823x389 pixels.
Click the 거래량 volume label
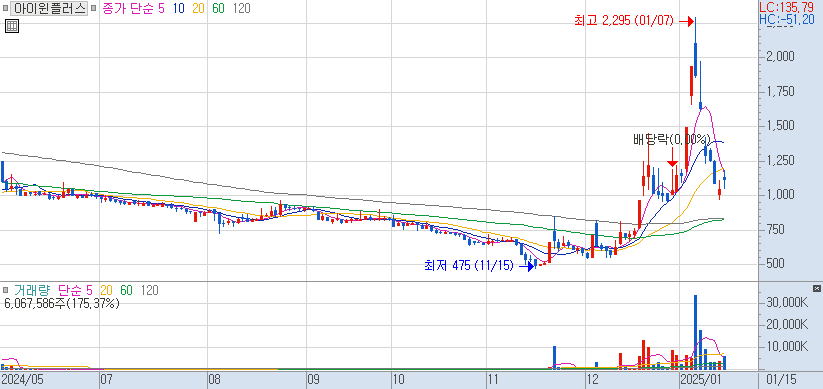tap(33, 290)
